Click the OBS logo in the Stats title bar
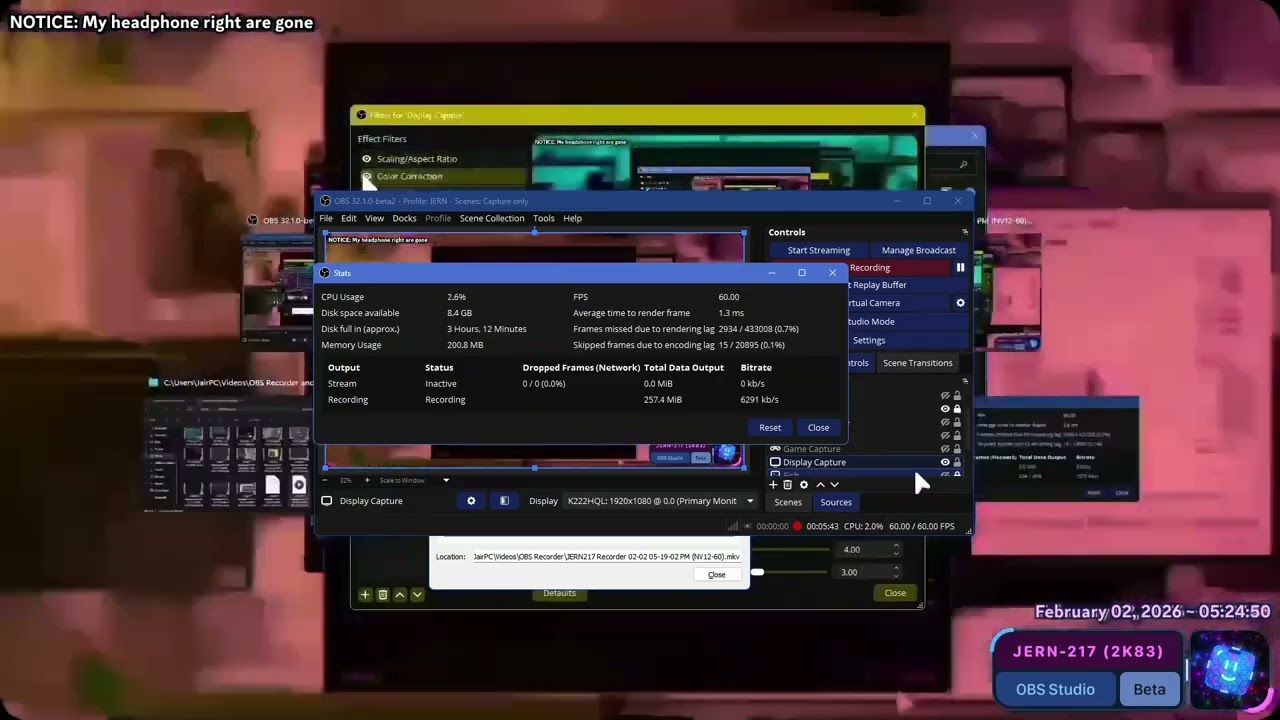Viewport: 1280px width, 720px height. (x=324, y=273)
